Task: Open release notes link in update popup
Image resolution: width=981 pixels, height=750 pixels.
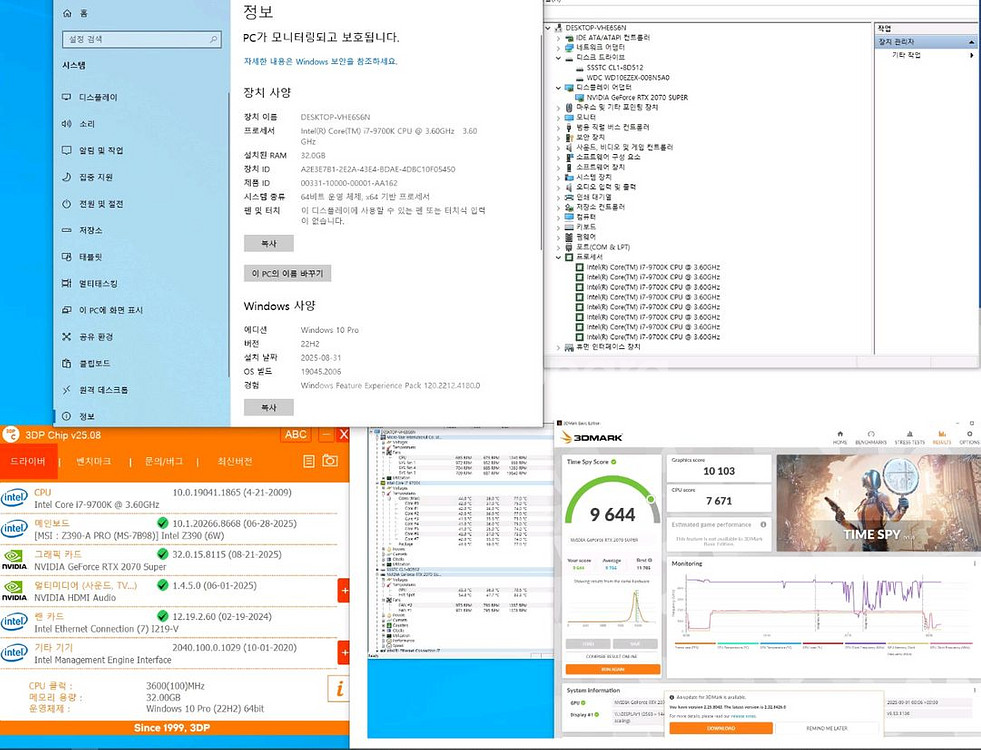Action: pyautogui.click(x=744, y=716)
